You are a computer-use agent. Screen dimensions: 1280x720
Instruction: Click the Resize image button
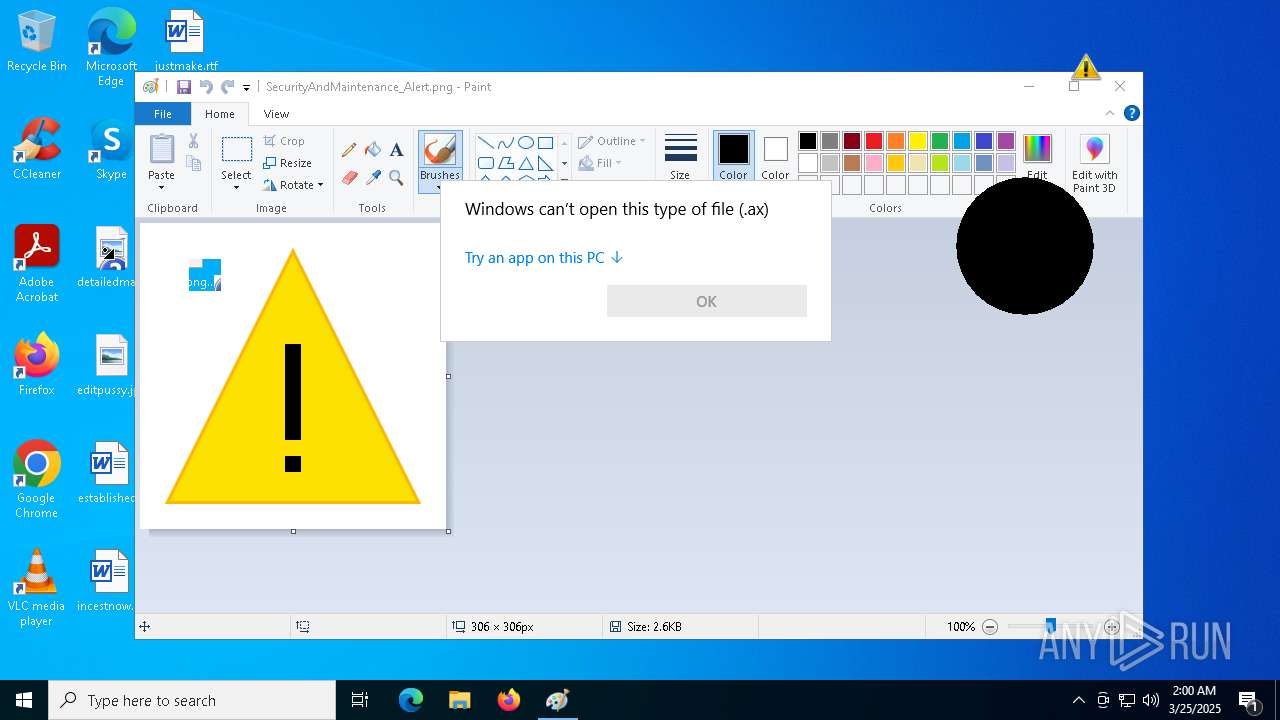click(288, 163)
